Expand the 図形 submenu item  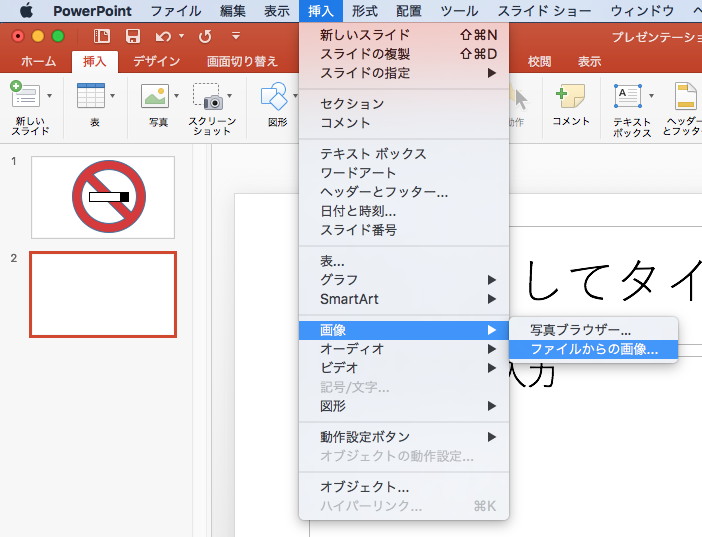click(x=404, y=406)
